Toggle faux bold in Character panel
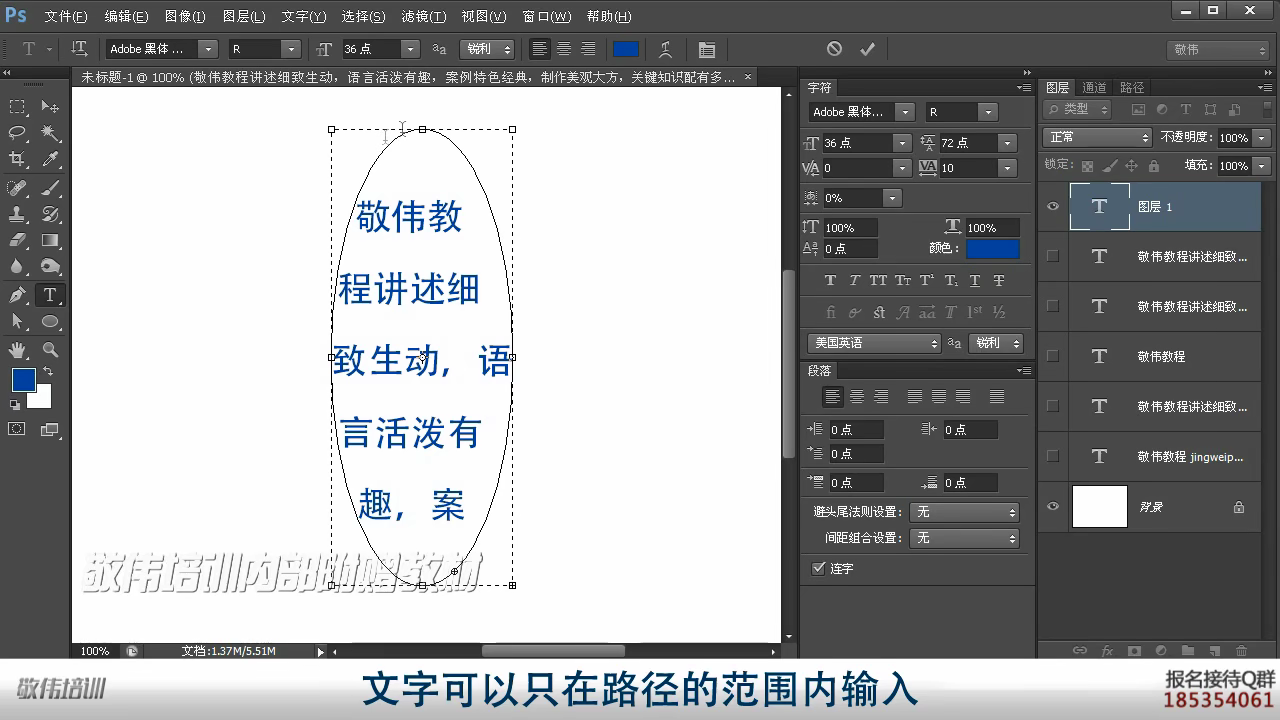 pyautogui.click(x=830, y=281)
